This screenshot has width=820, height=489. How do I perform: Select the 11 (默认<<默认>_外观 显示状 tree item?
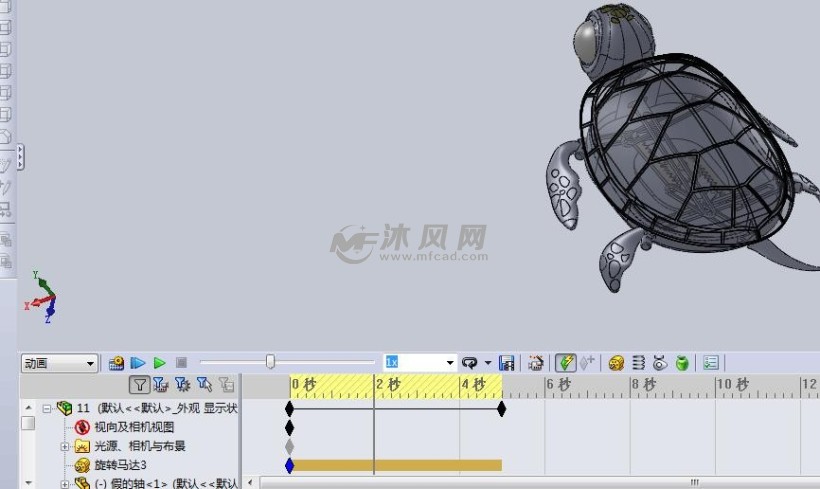pos(157,408)
